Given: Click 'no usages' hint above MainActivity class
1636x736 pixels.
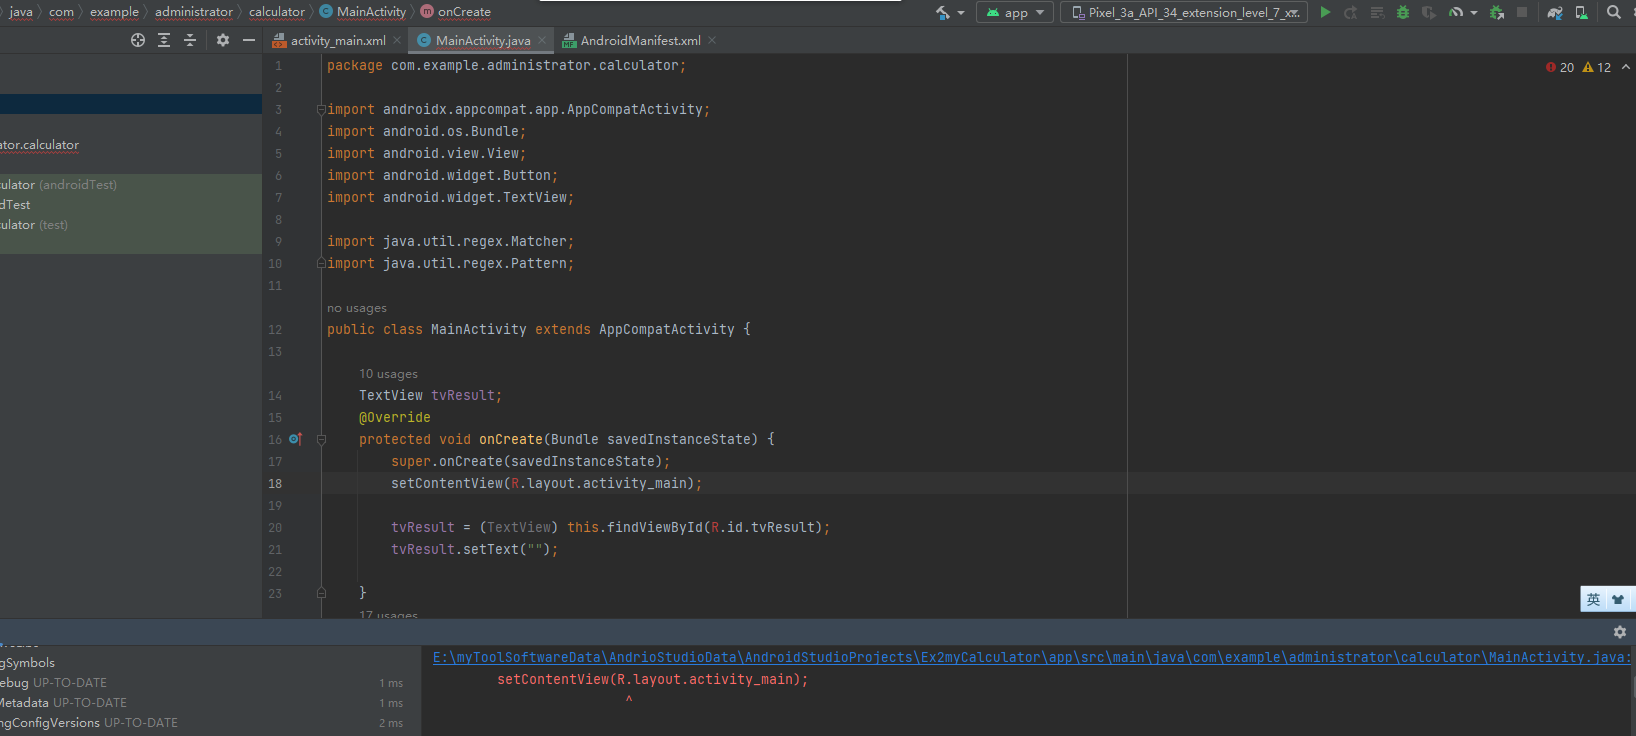Looking at the screenshot, I should (357, 308).
